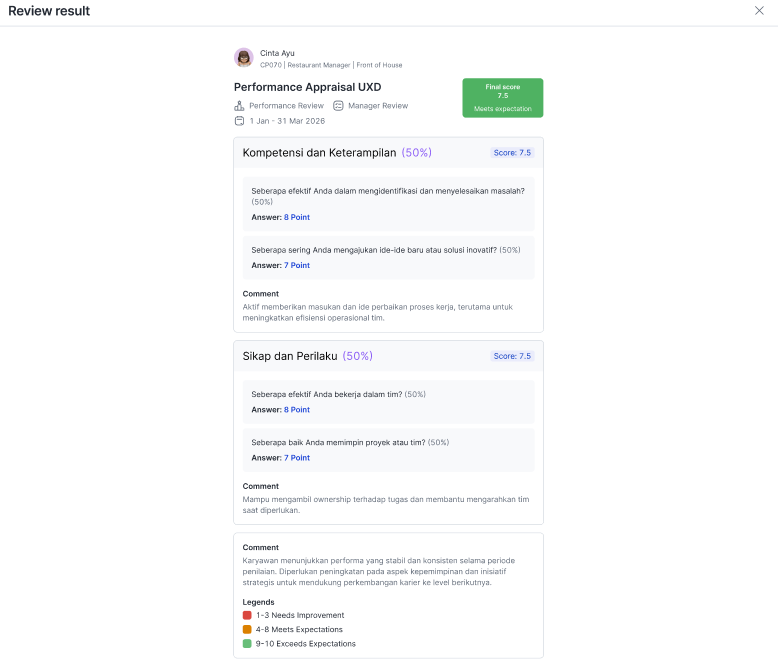Click the green Final score 7.5 badge
Screen dimensions: 778x661
[503, 98]
